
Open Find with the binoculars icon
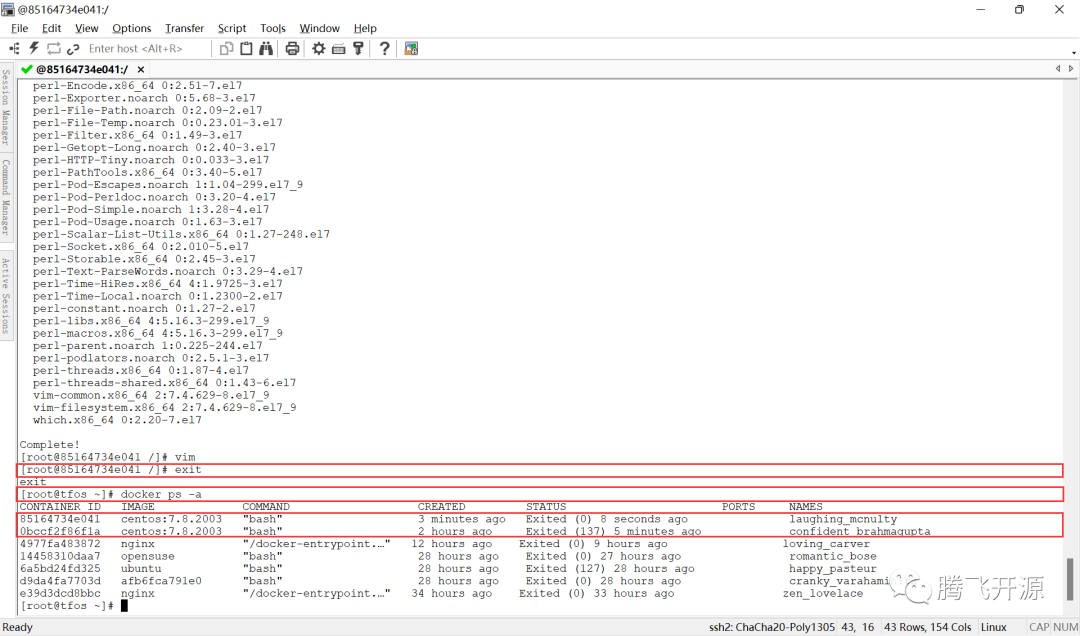266,48
